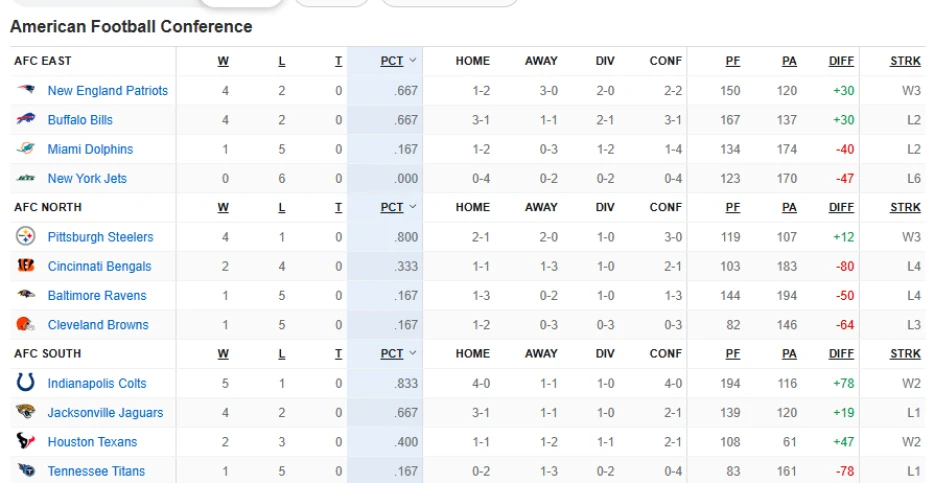Sort AFC North by PCT column
This screenshot has height=483, width=934.
tap(391, 207)
